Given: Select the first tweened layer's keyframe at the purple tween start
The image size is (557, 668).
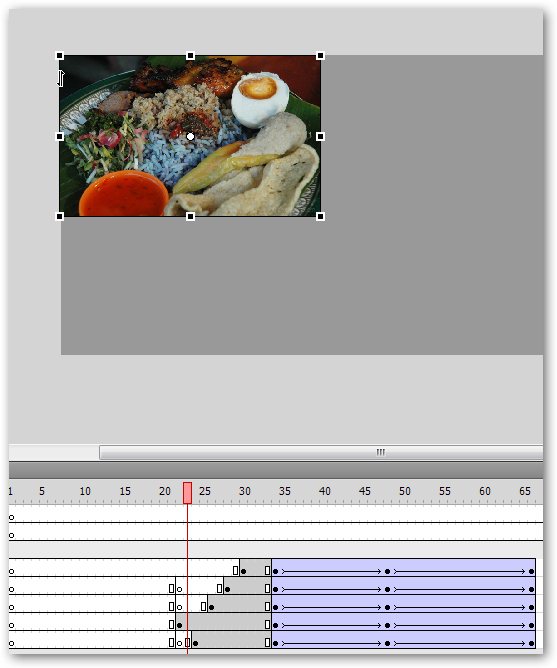Looking at the screenshot, I should point(275,571).
